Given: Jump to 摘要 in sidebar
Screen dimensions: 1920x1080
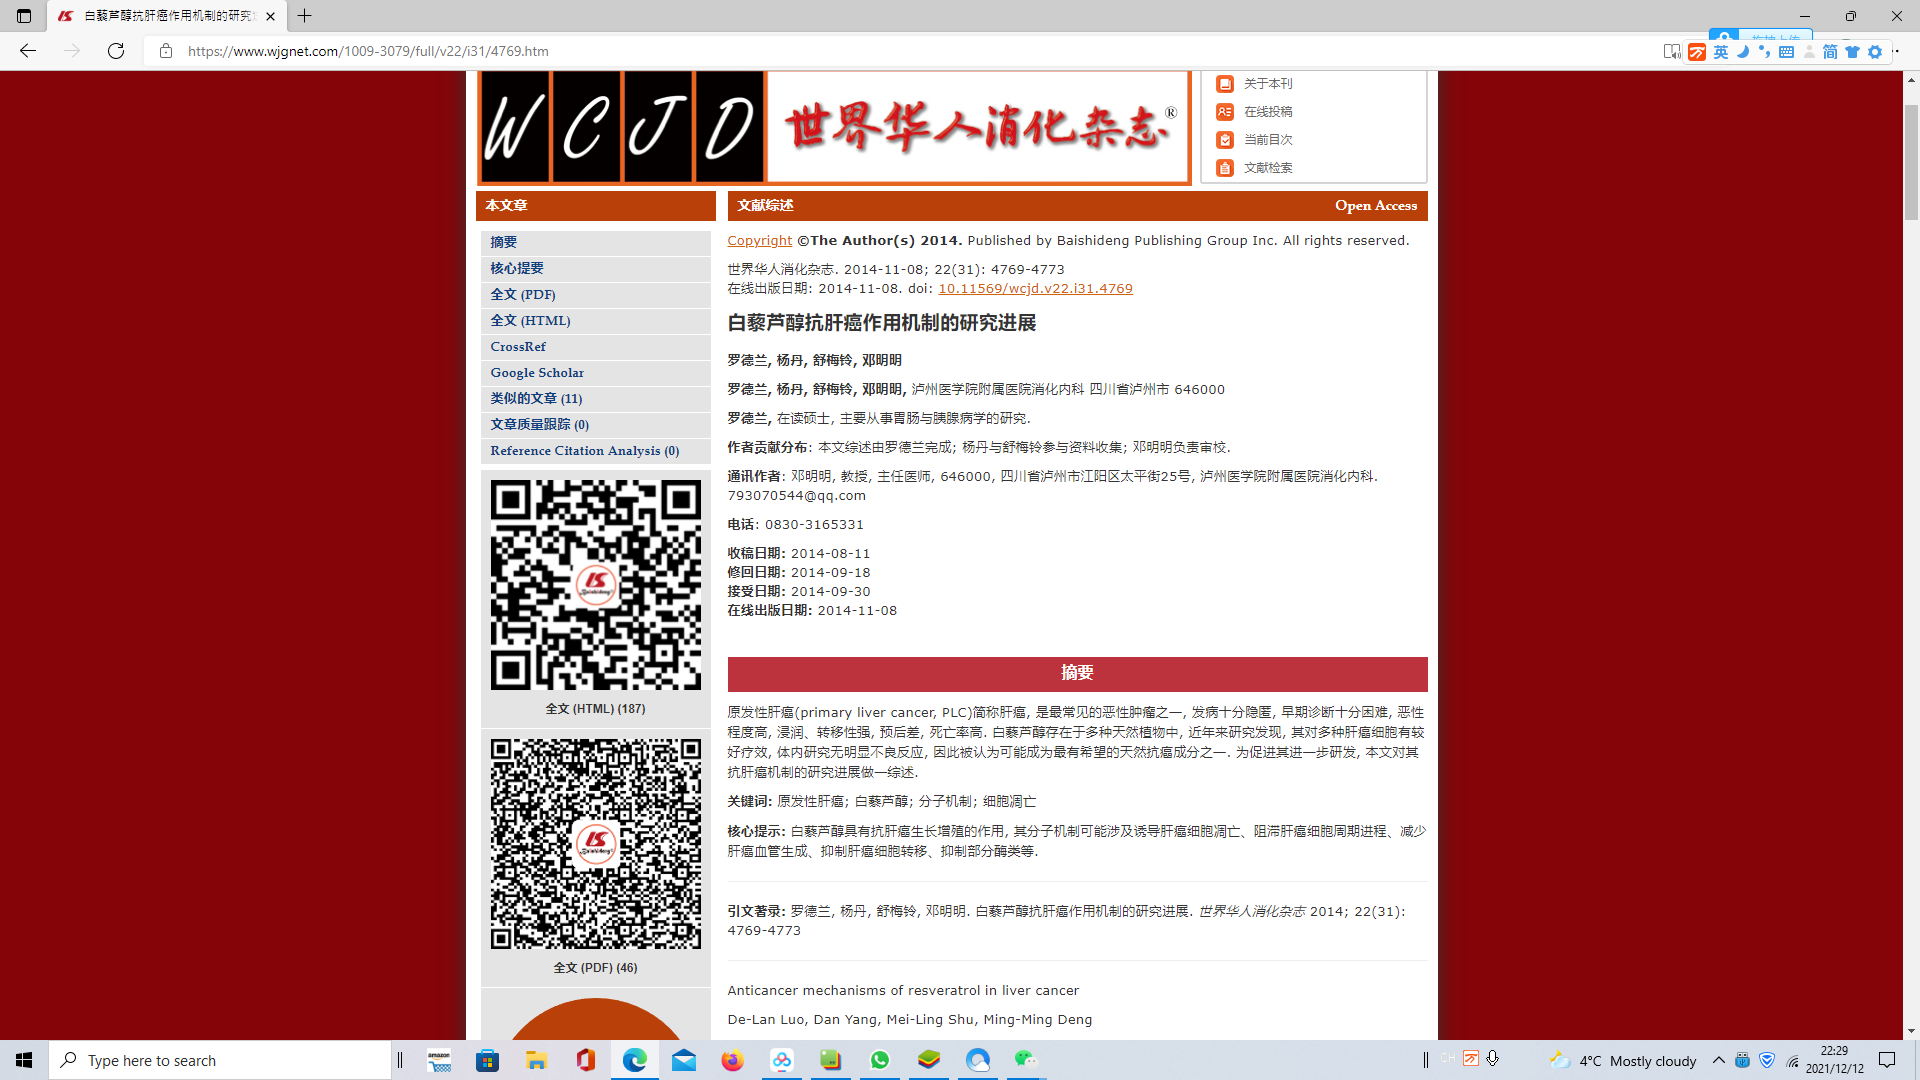Looking at the screenshot, I should point(503,242).
